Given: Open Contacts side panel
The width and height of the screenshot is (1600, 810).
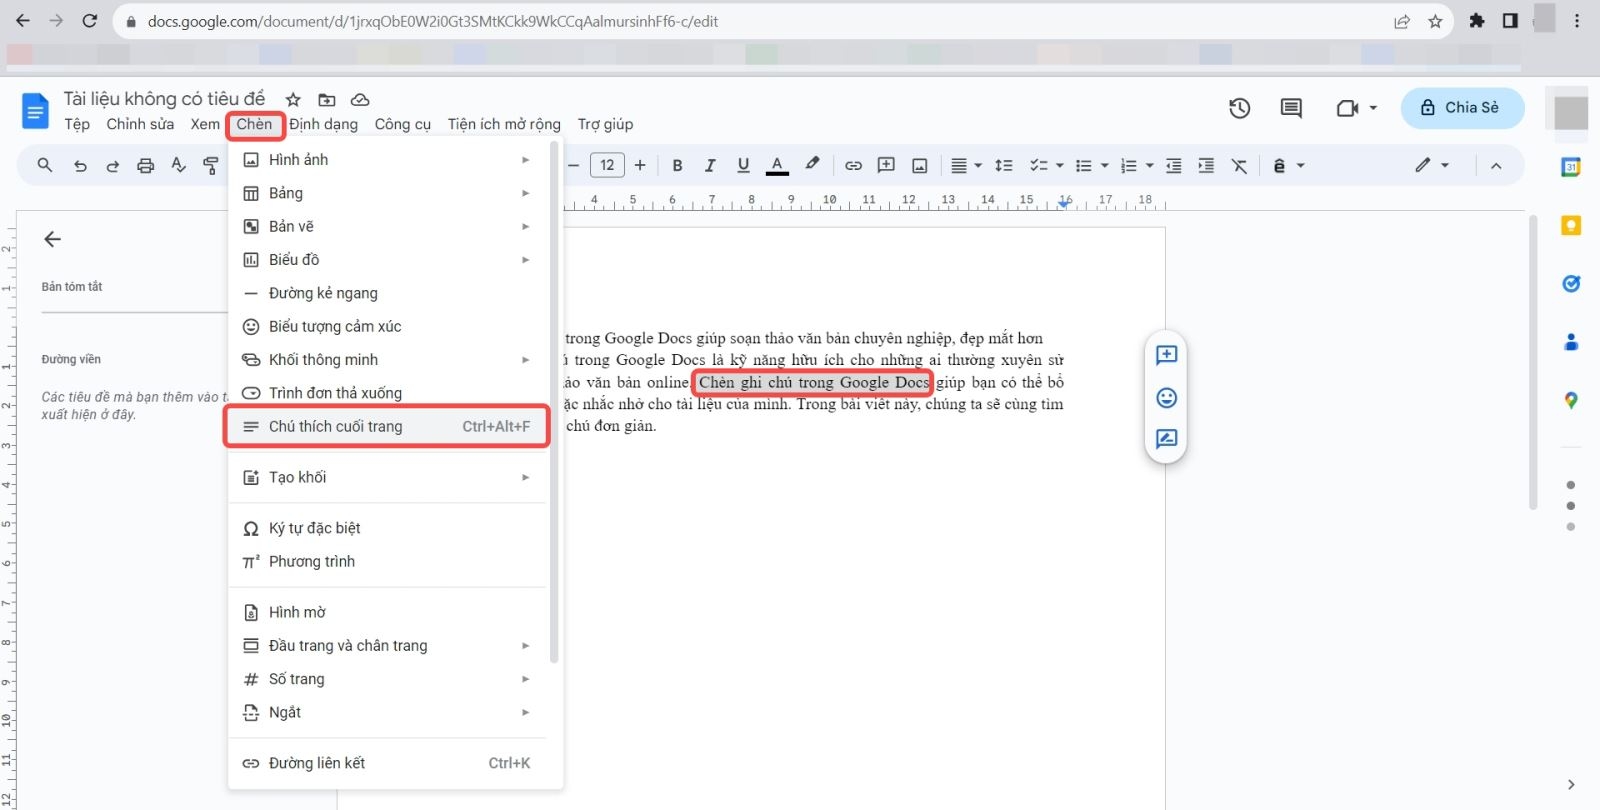Looking at the screenshot, I should click(1571, 342).
